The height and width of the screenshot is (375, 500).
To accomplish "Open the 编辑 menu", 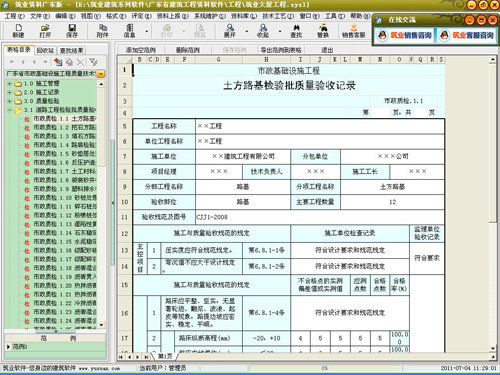I will coord(65,16).
